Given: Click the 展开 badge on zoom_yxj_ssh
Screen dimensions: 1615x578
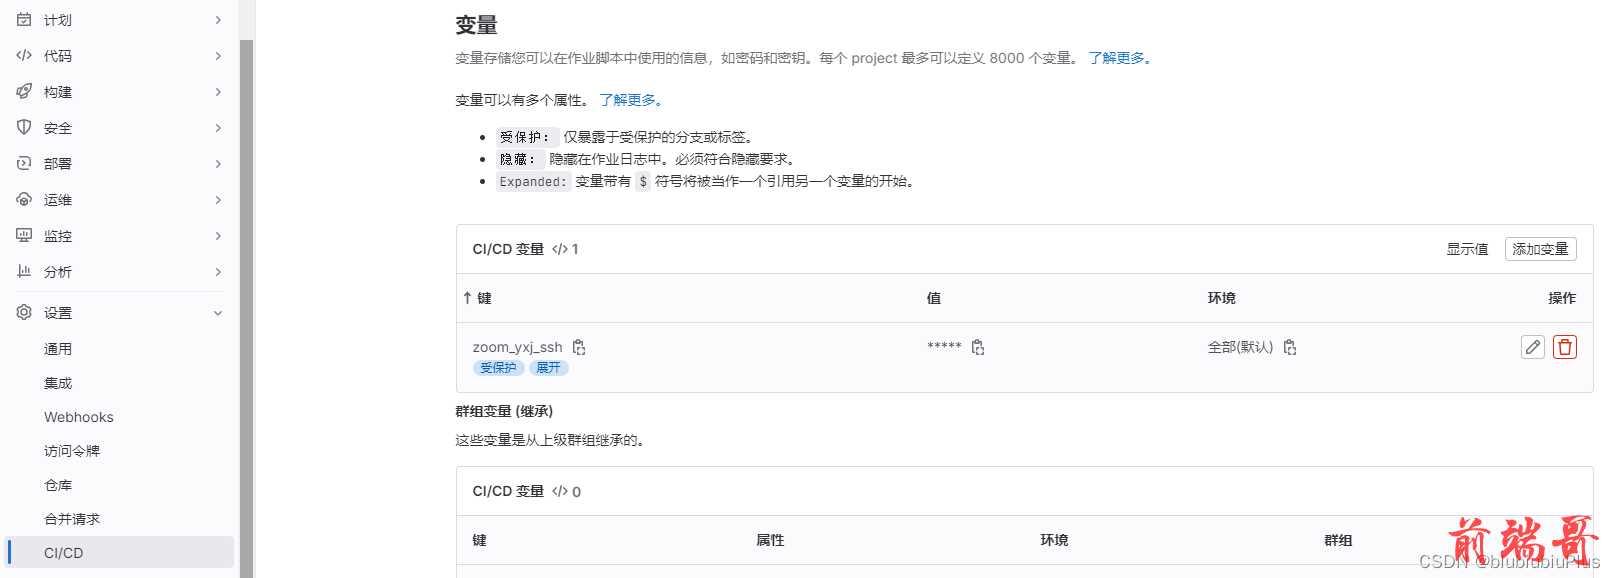Looking at the screenshot, I should 548,368.
